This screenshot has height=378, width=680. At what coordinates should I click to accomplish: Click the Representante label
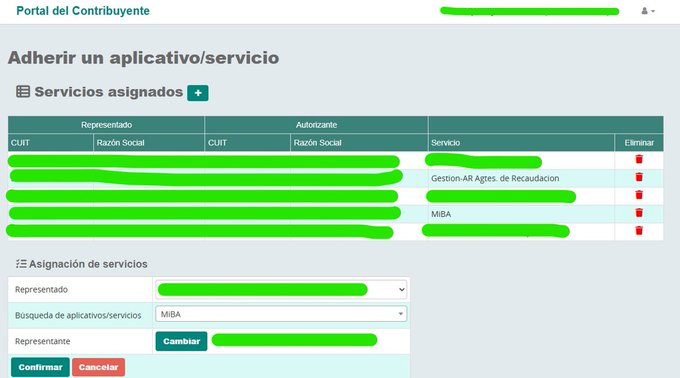[x=42, y=341]
